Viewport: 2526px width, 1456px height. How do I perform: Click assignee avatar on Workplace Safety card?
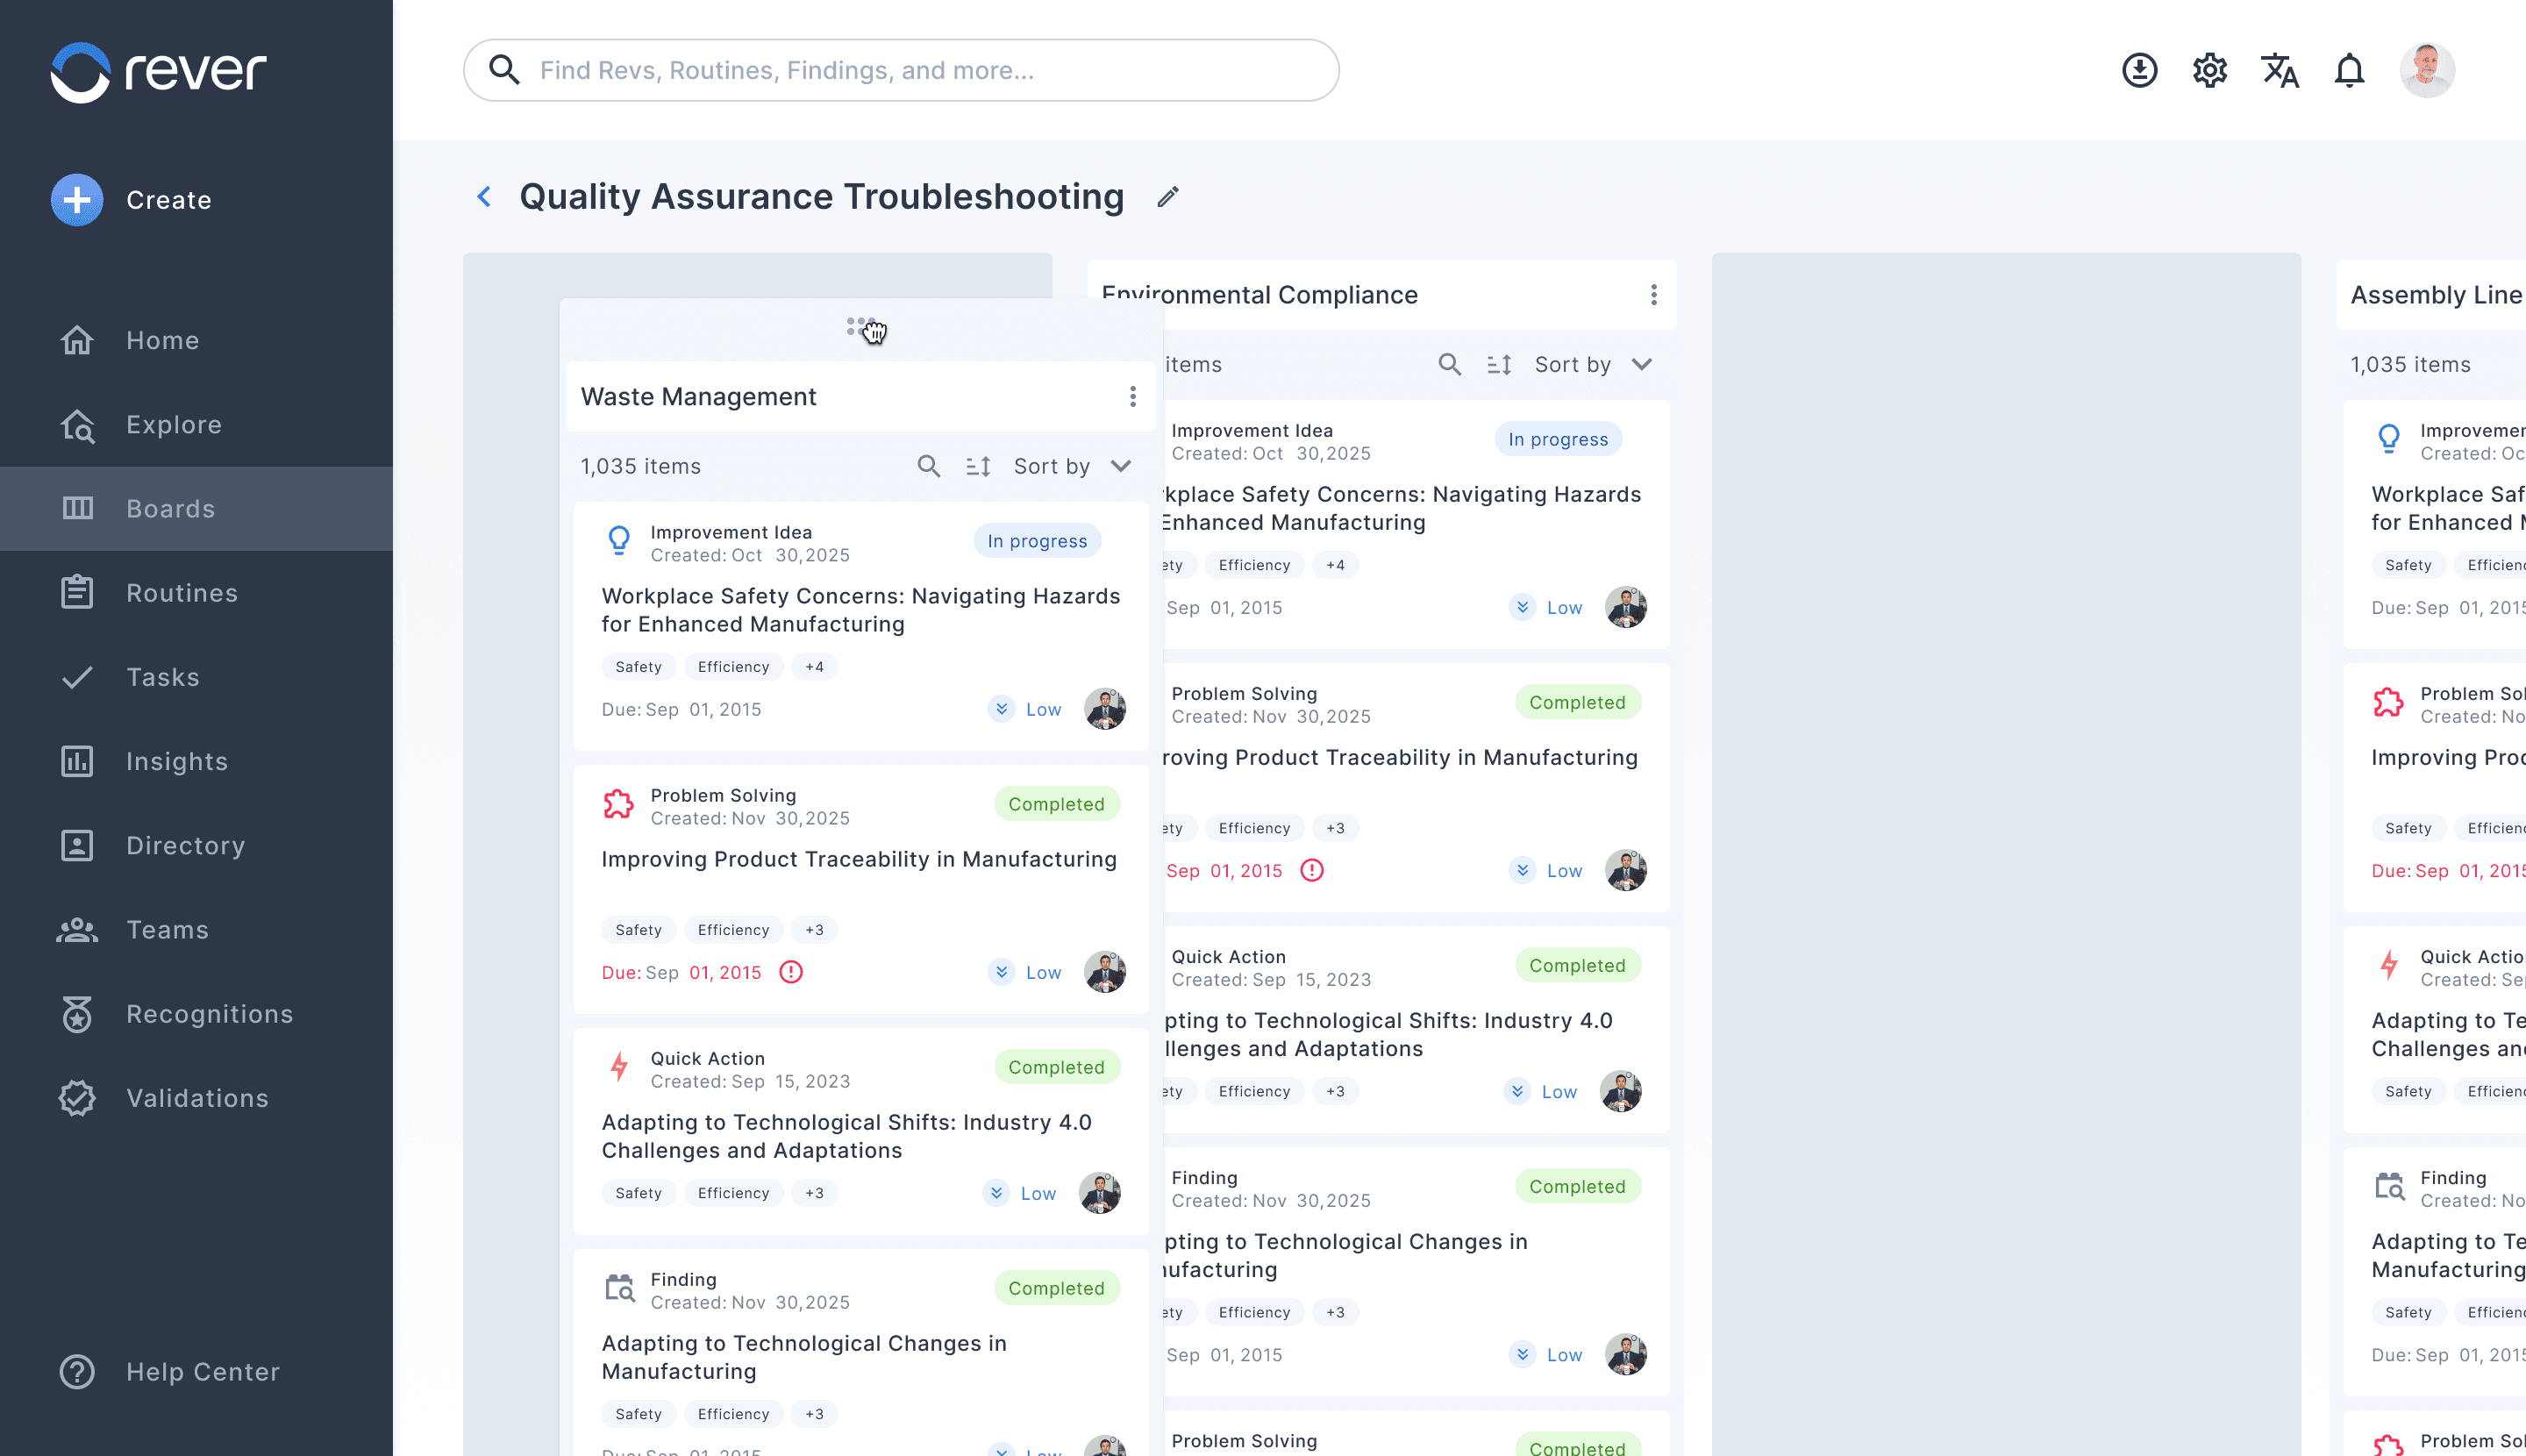point(1105,709)
